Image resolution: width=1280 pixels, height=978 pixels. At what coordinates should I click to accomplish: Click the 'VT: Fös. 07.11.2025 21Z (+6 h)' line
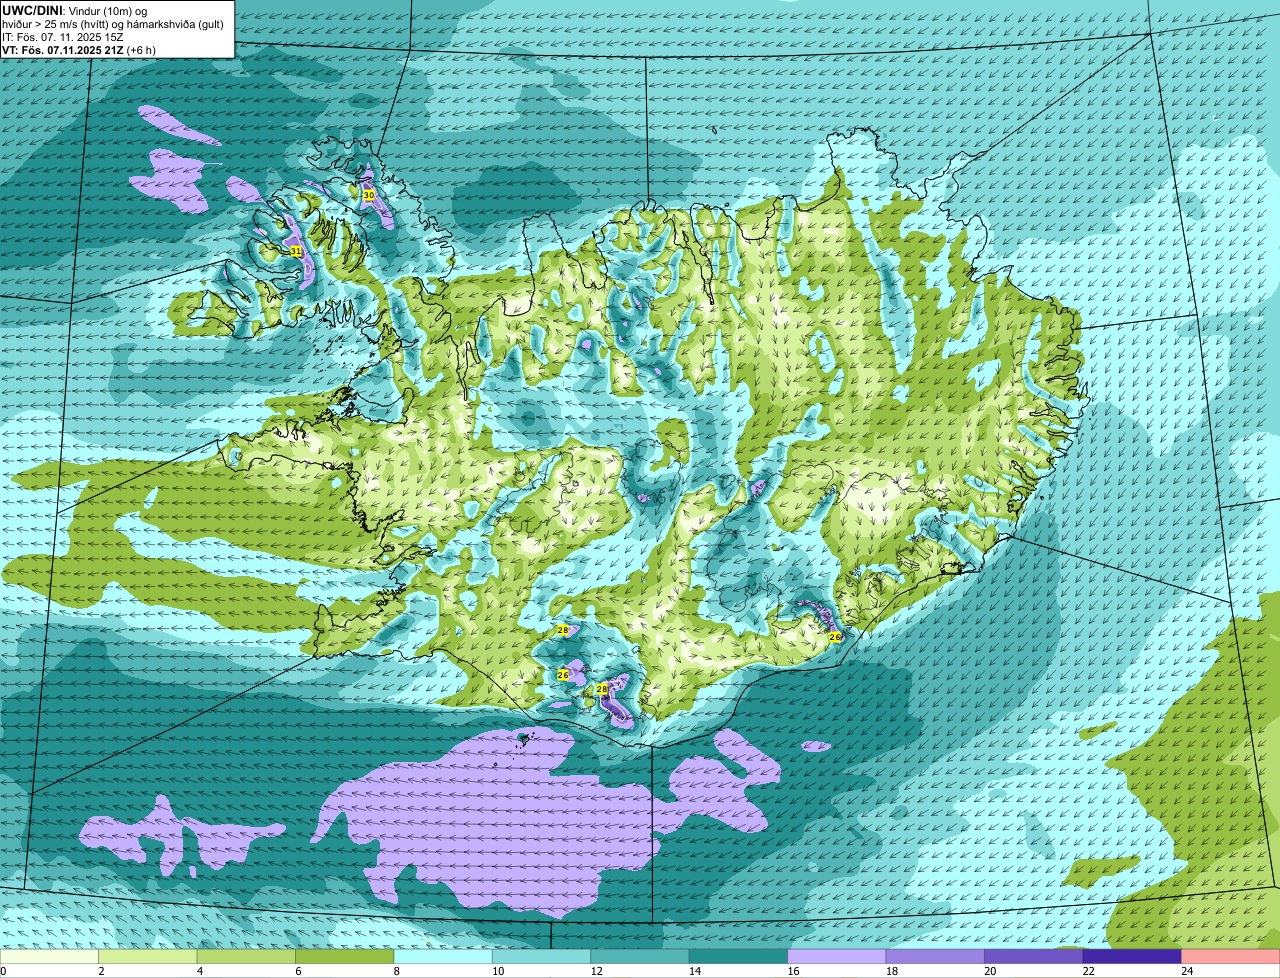pyautogui.click(x=79, y=50)
